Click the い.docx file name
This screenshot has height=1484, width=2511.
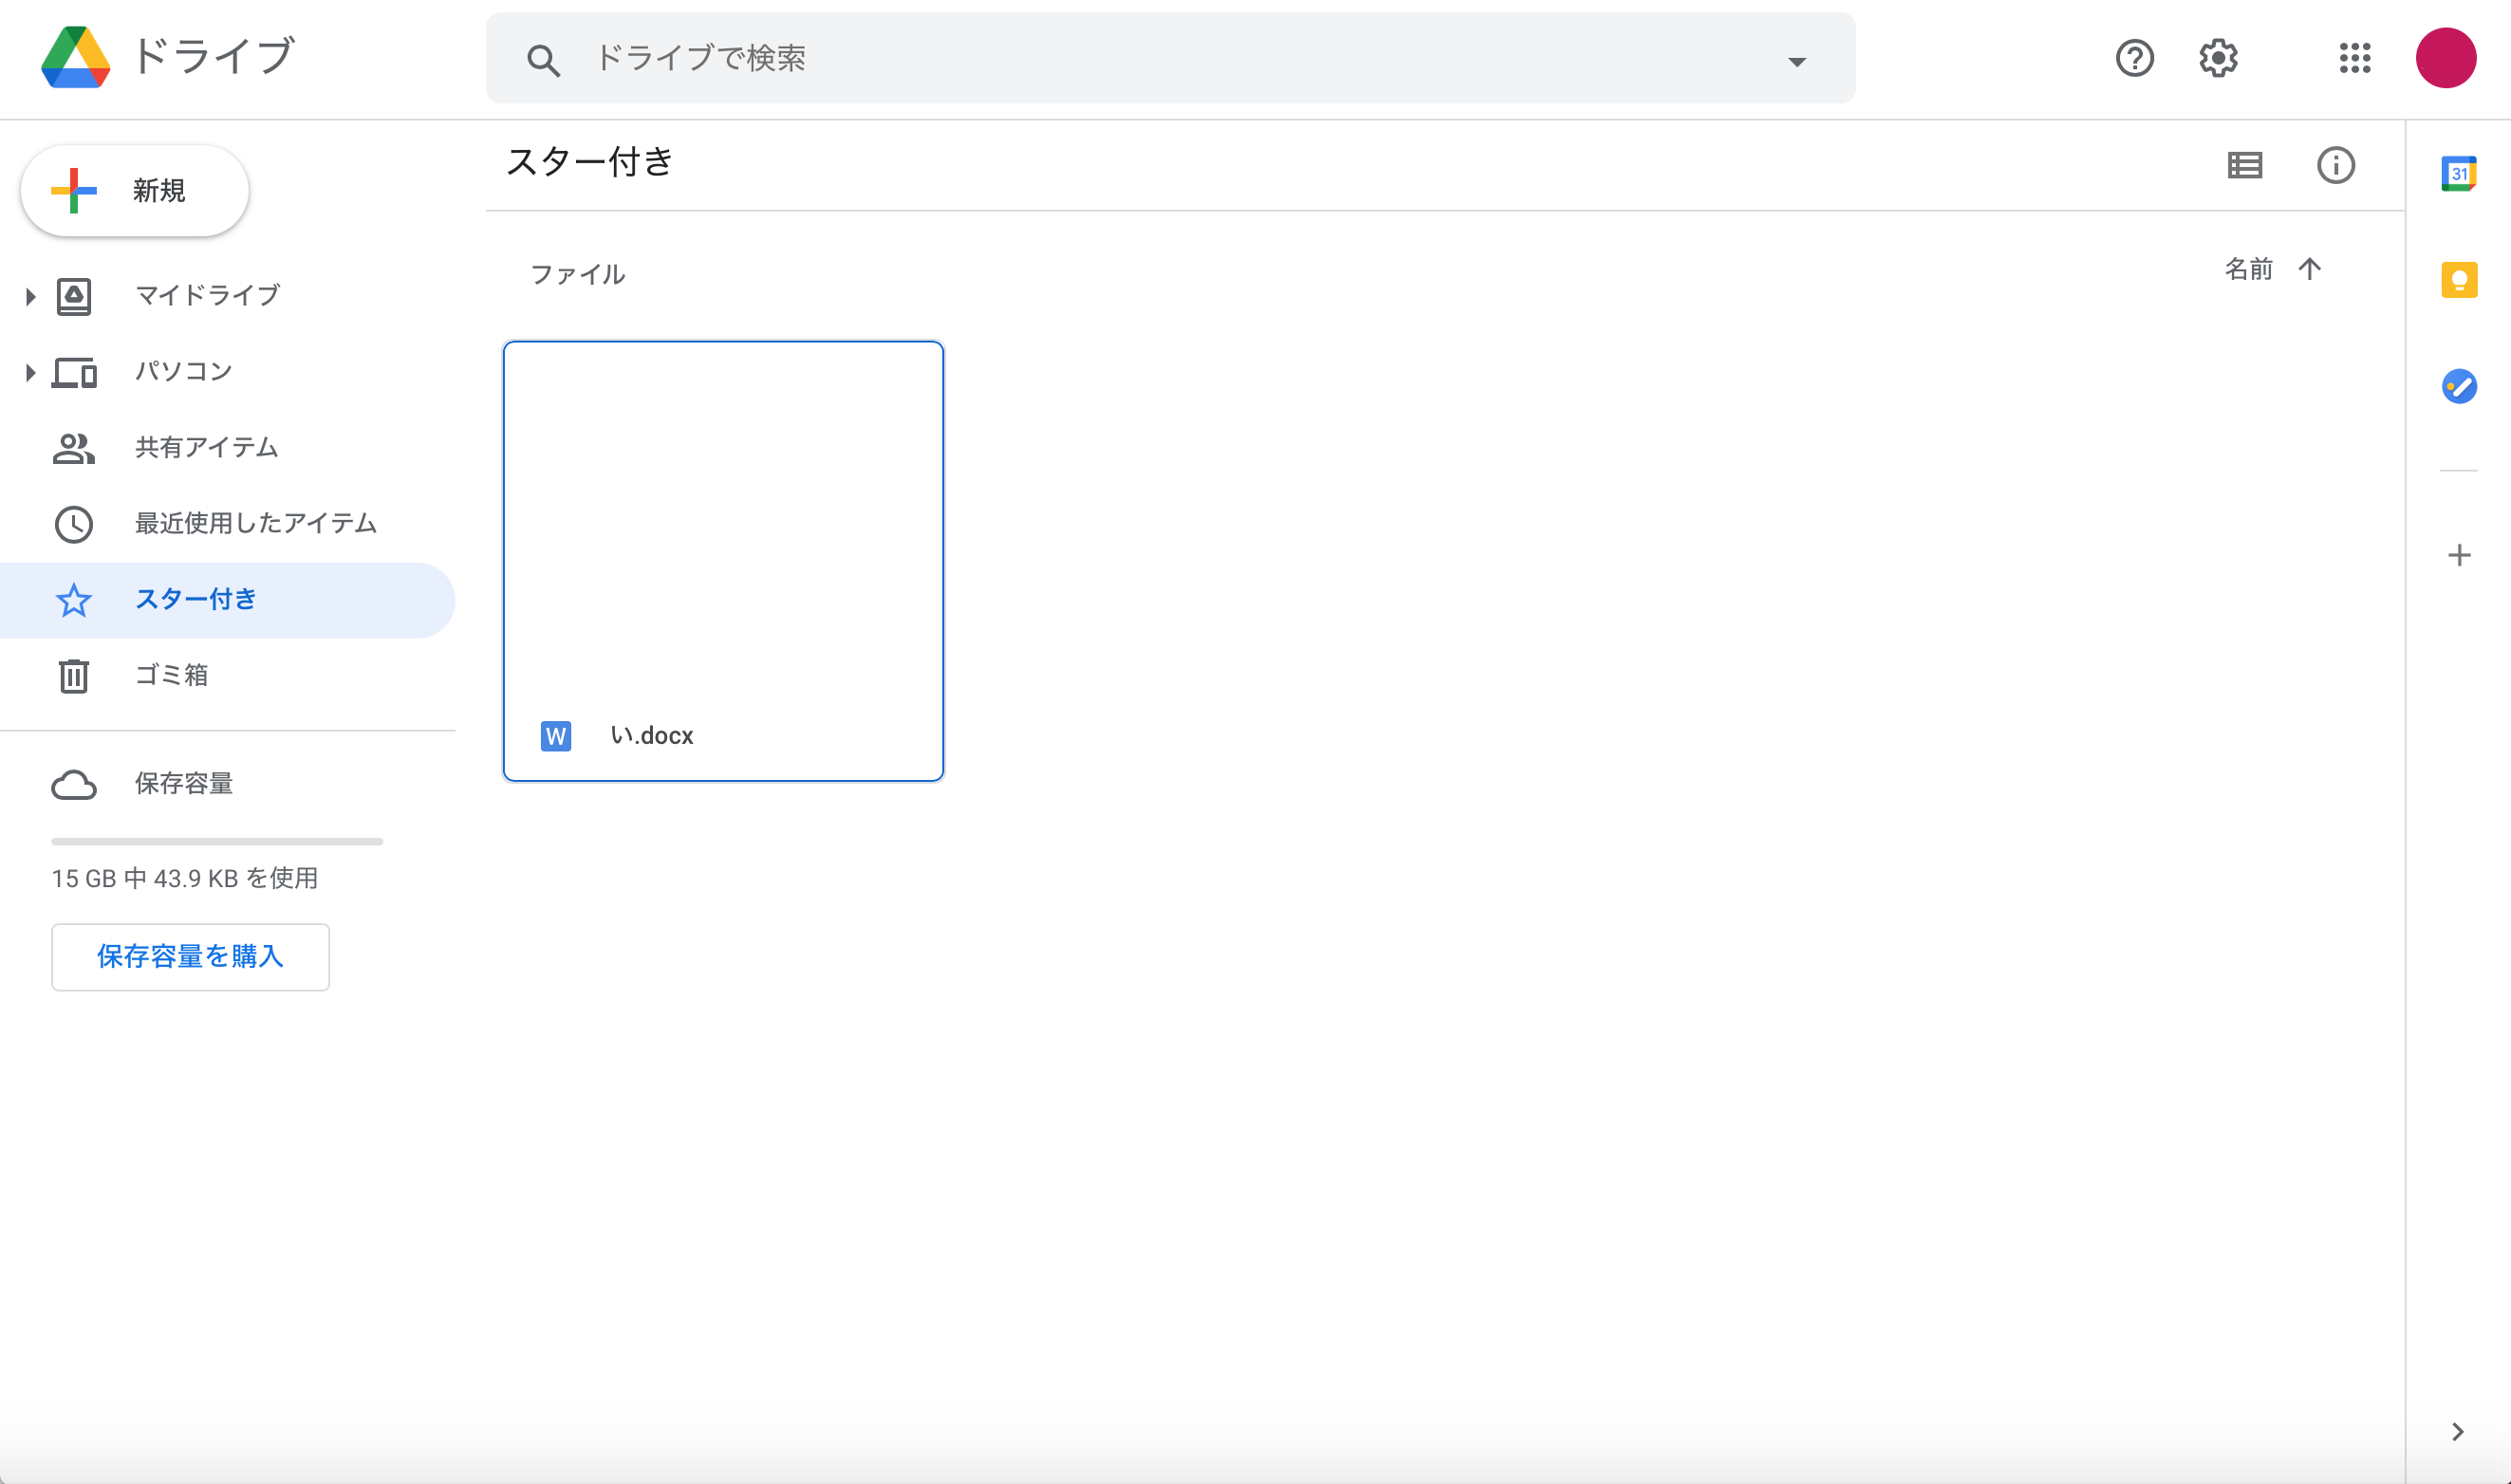point(652,735)
